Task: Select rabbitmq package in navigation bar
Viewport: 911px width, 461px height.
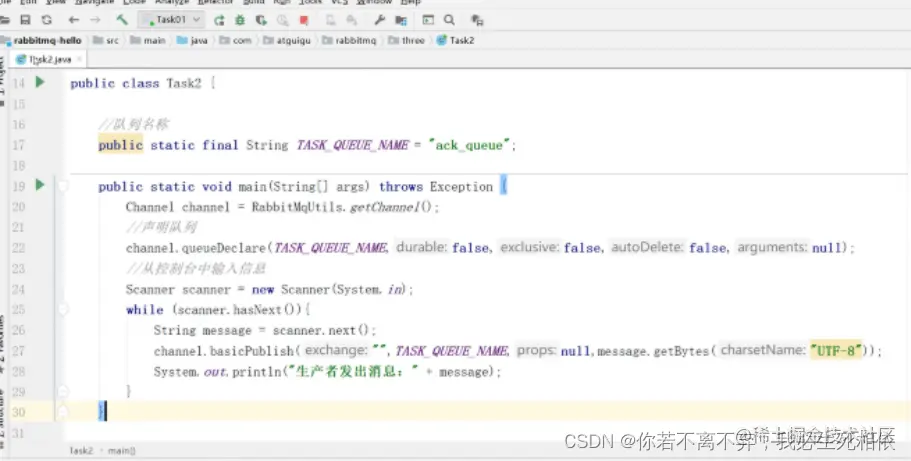Action: click(350, 41)
